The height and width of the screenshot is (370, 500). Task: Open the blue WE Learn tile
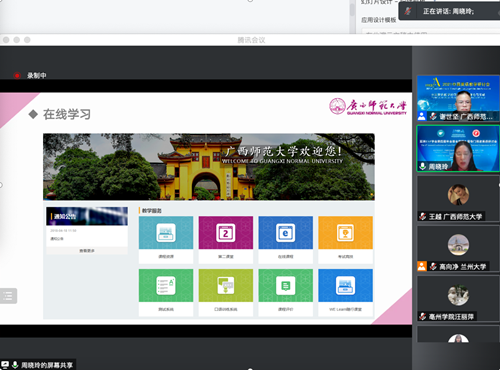(345, 292)
